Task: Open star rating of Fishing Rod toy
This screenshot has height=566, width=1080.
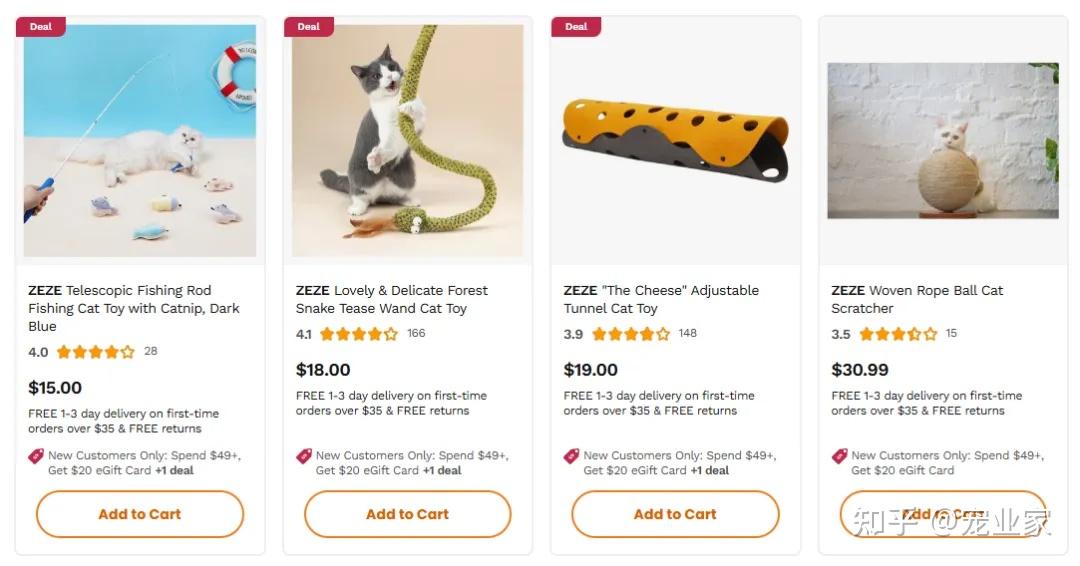Action: coord(95,352)
